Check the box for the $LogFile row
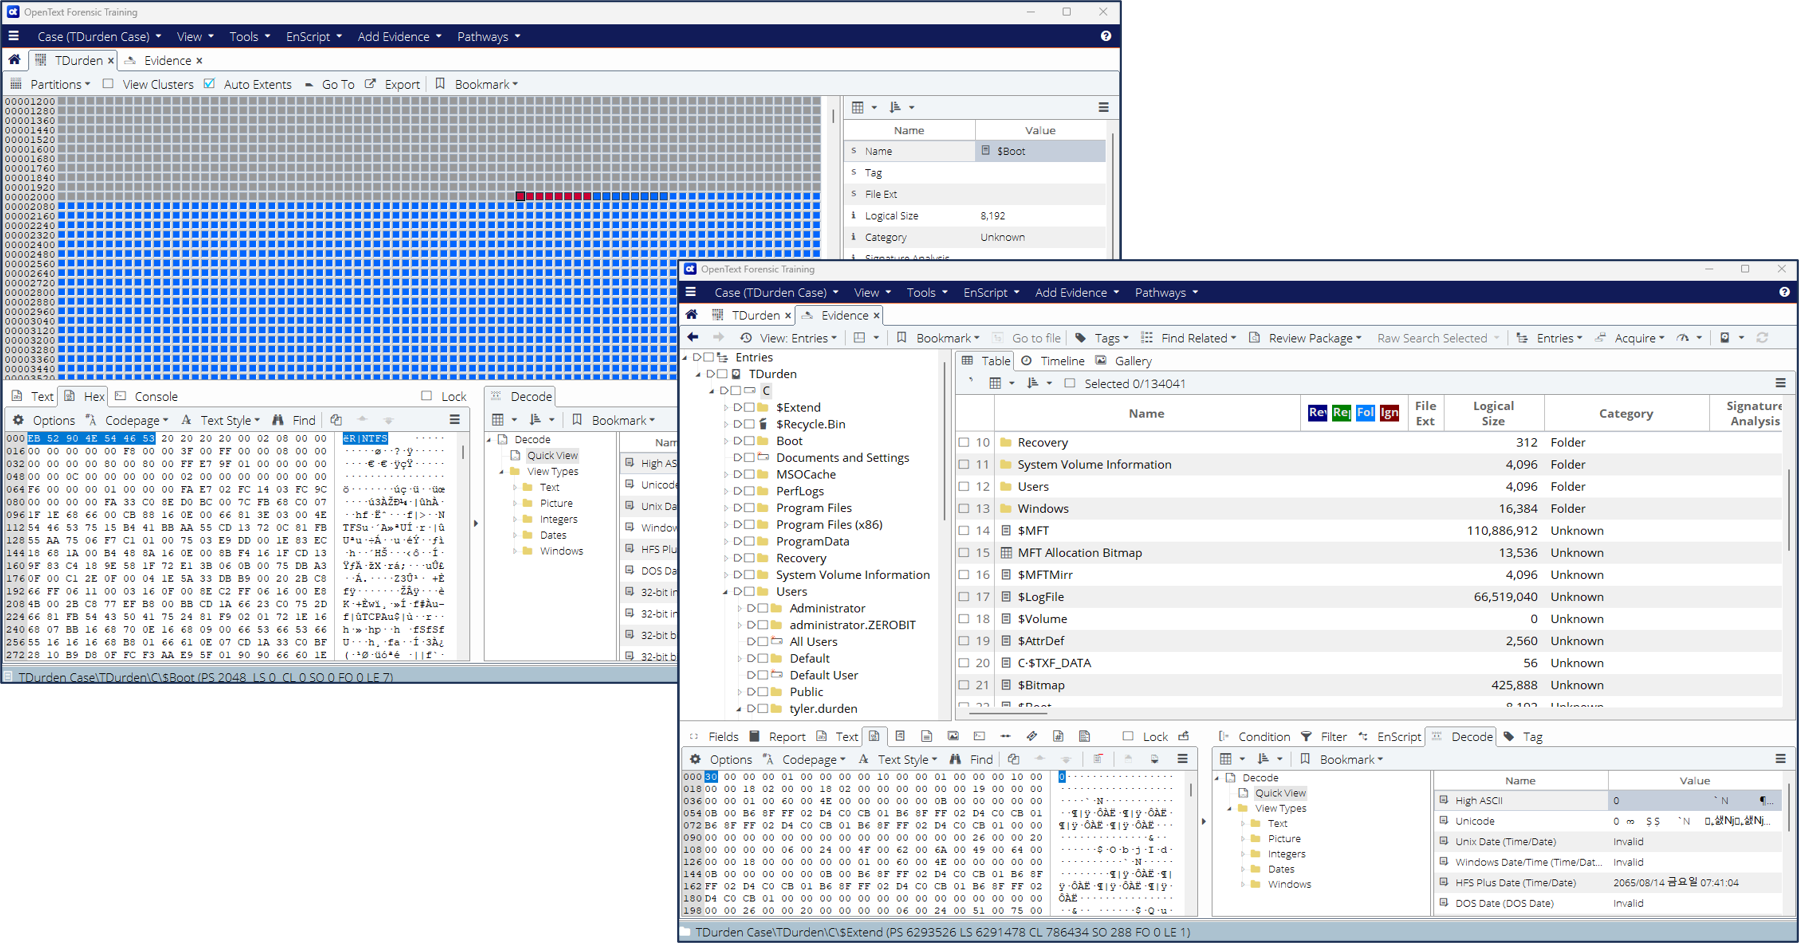The width and height of the screenshot is (1799, 943). pyautogui.click(x=964, y=596)
